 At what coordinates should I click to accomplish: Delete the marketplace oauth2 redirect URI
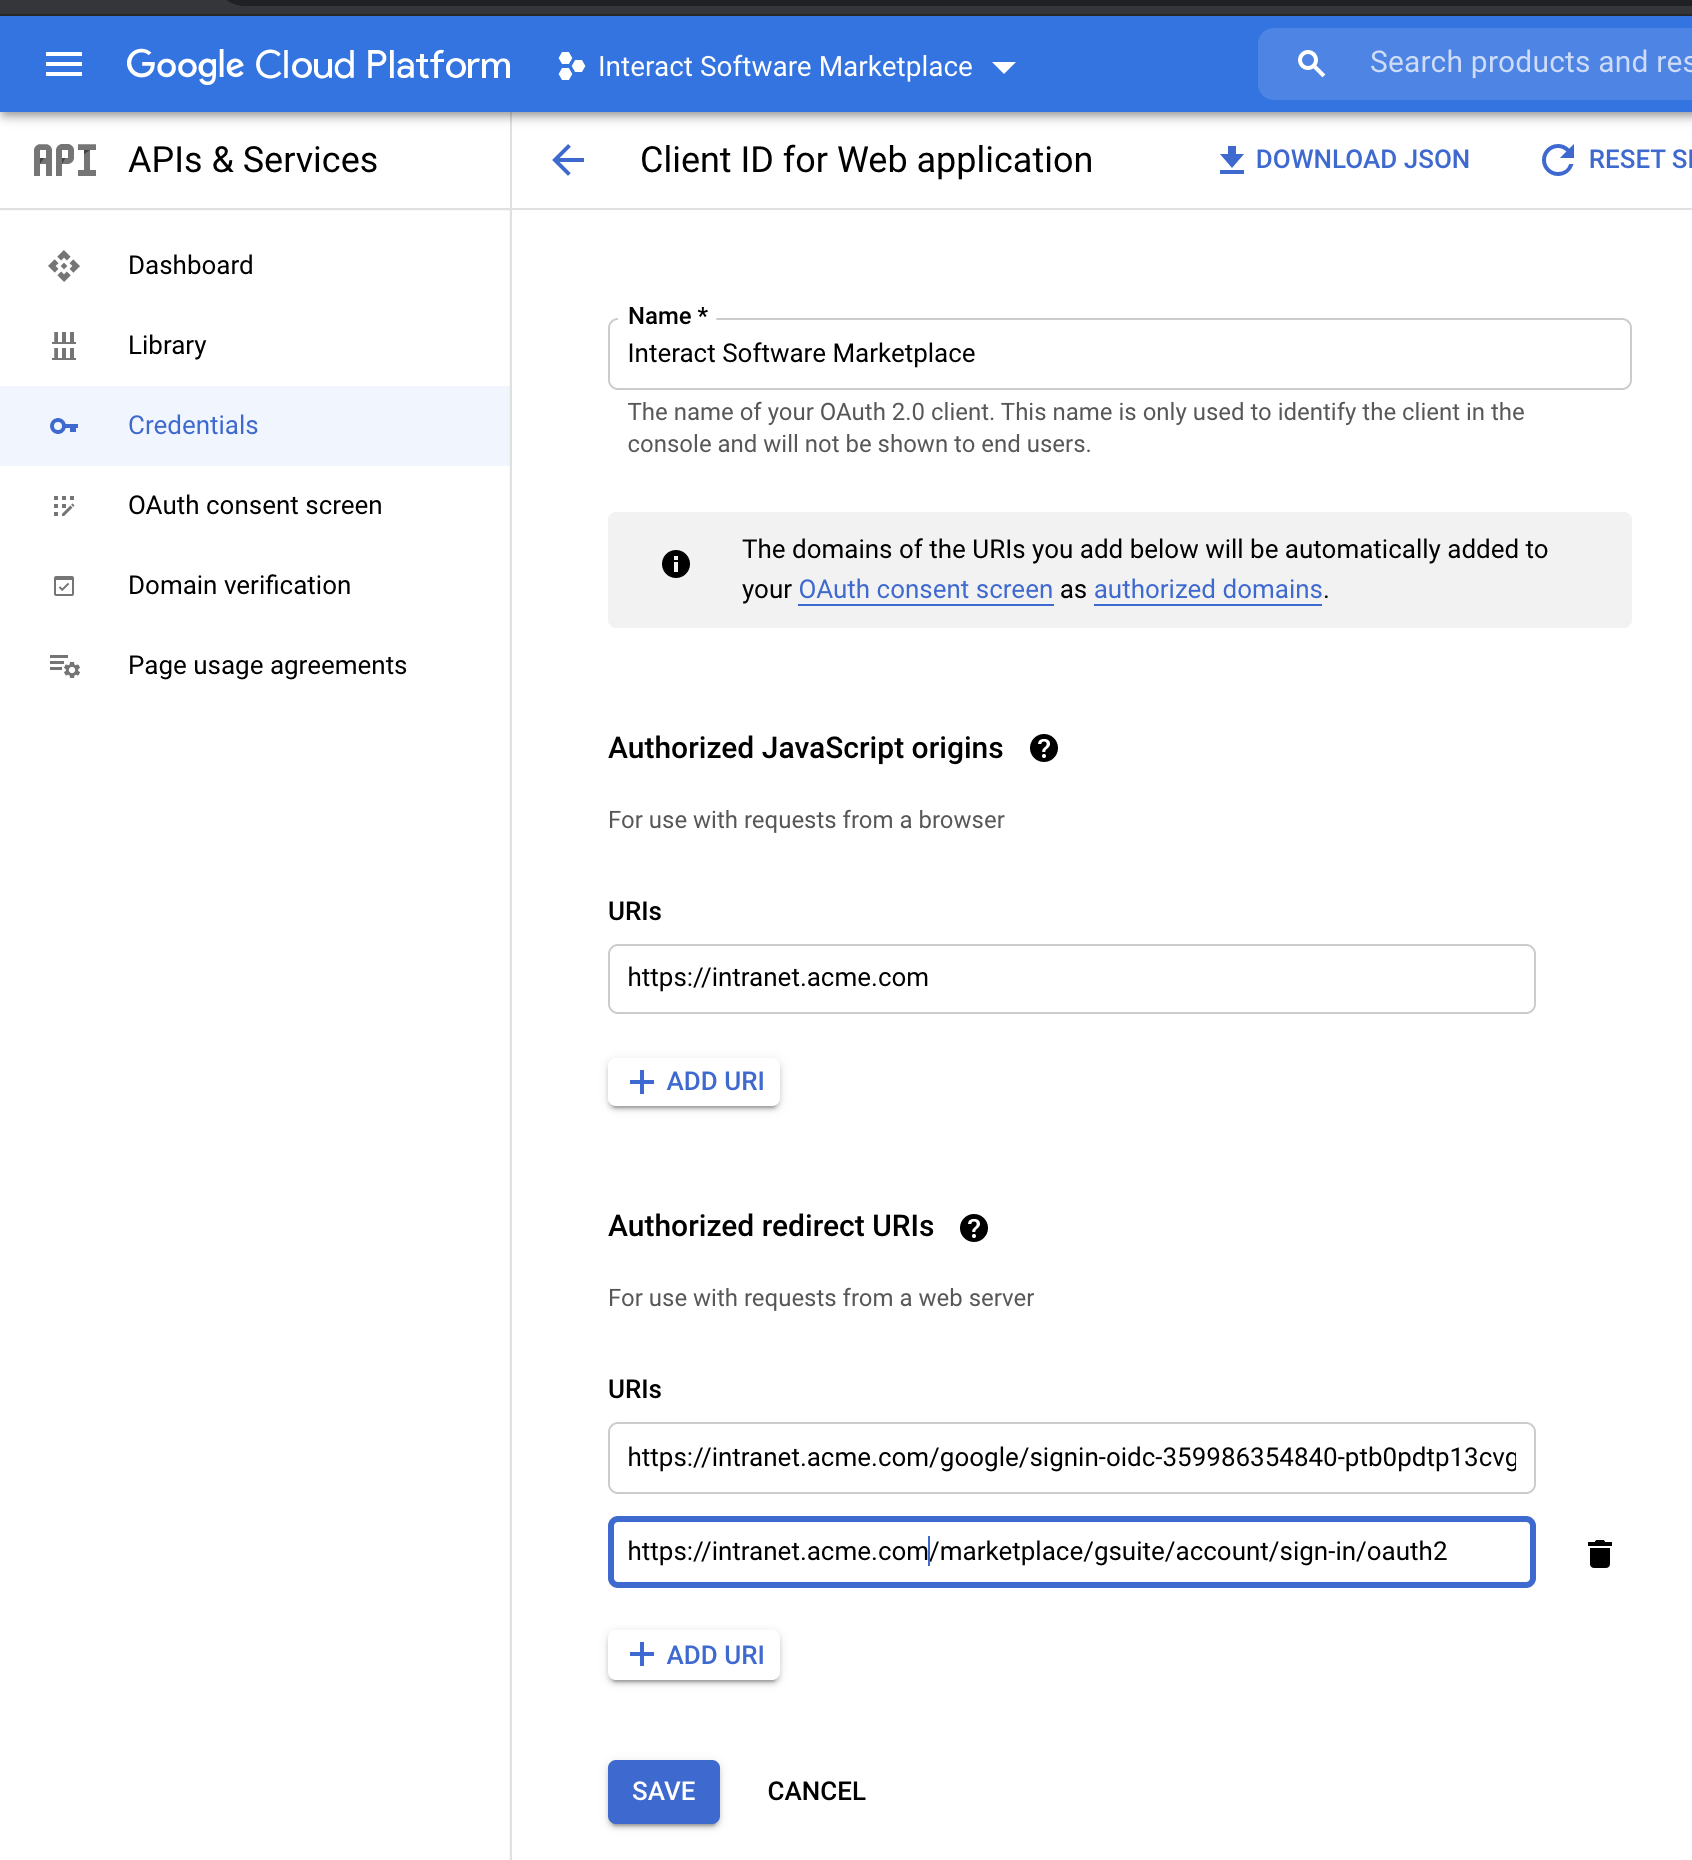(x=1600, y=1553)
